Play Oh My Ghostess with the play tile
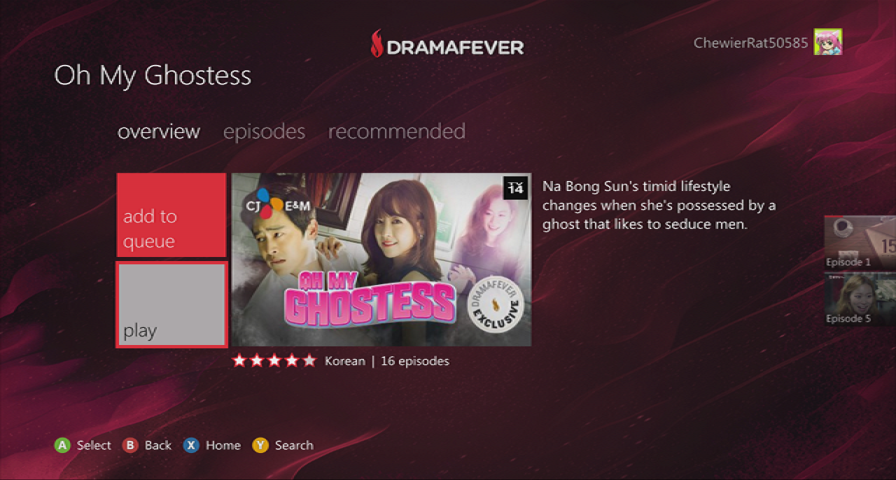This screenshot has height=480, width=896. pos(171,305)
